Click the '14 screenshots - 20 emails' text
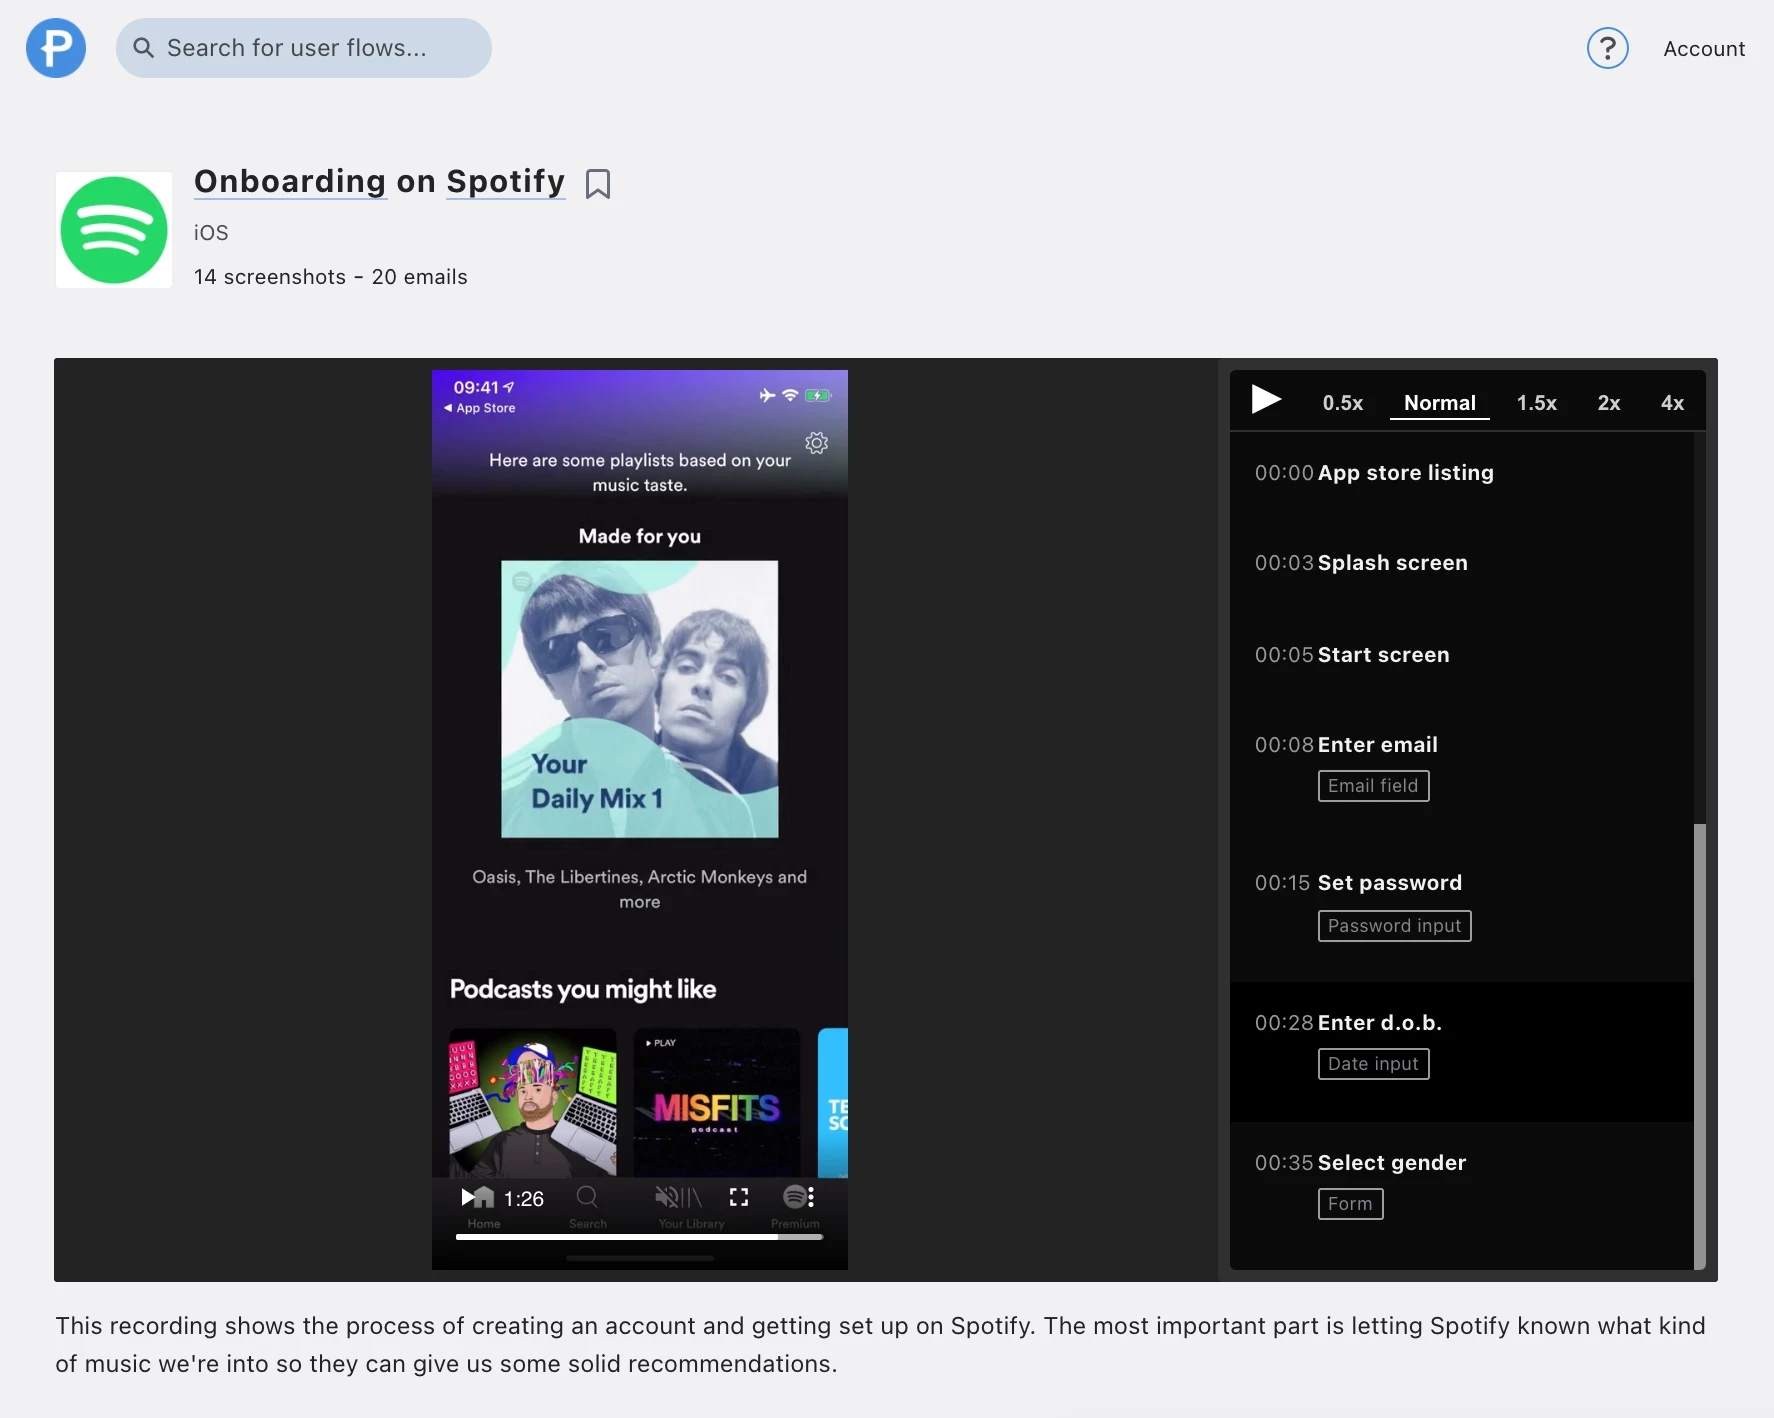This screenshot has width=1774, height=1418. click(x=331, y=277)
